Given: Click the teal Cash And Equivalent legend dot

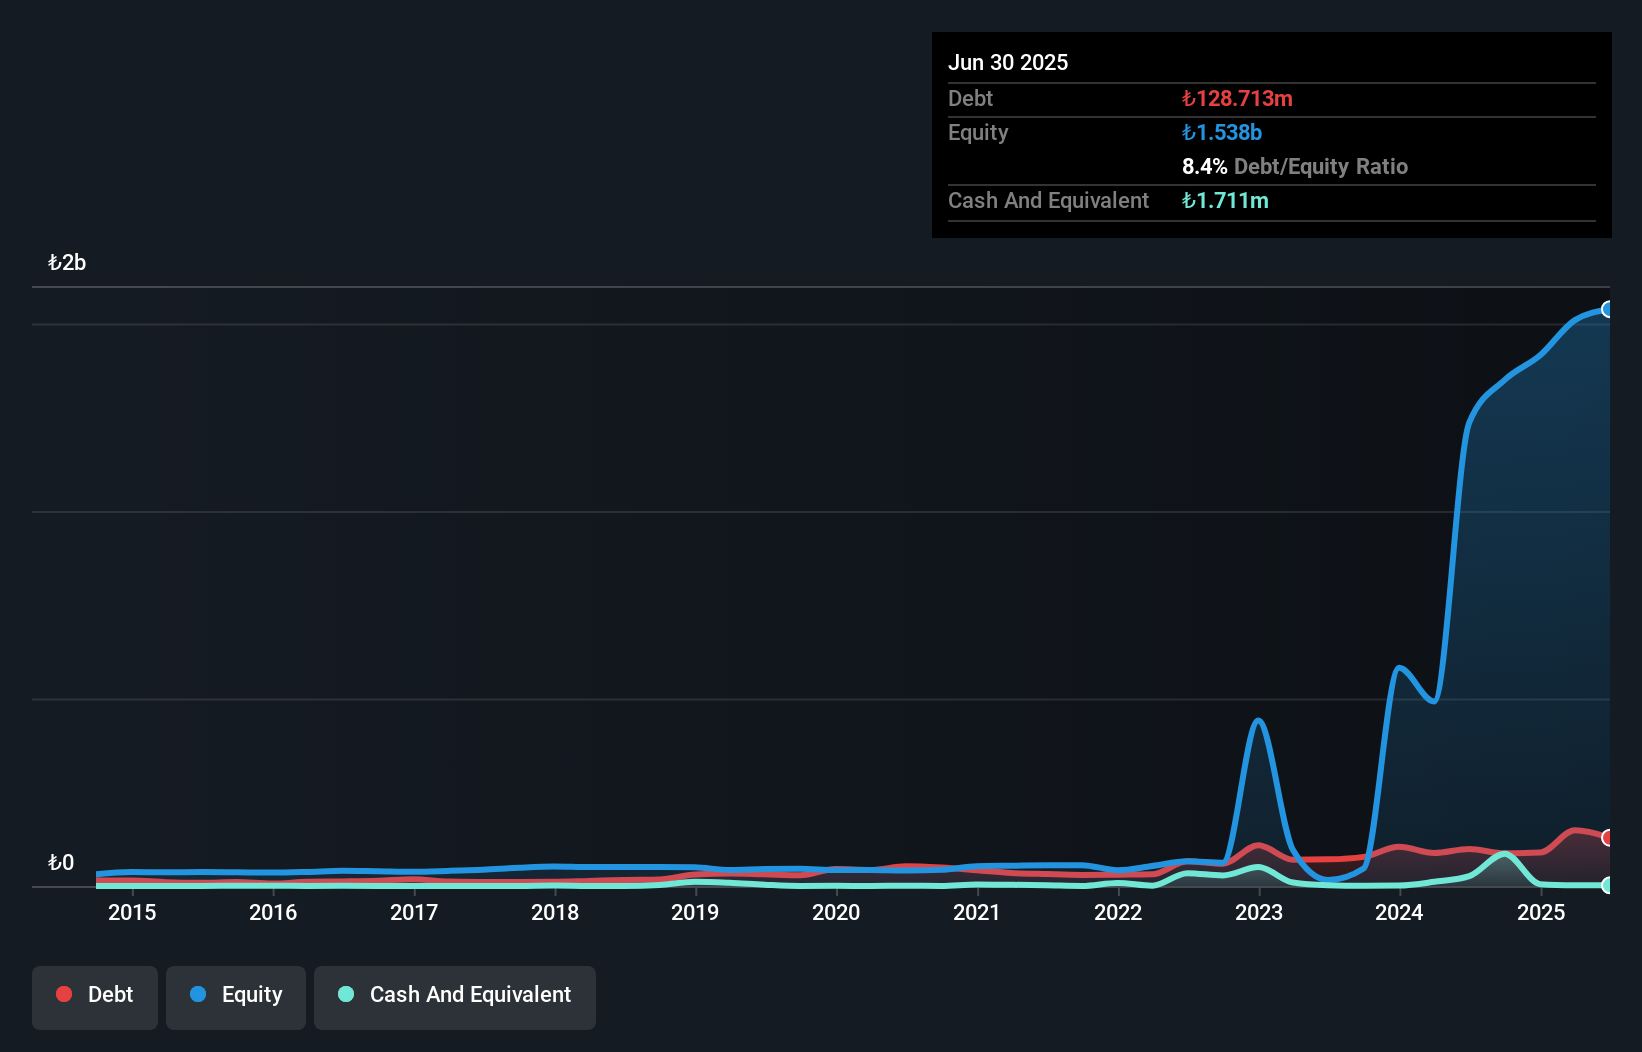Looking at the screenshot, I should (x=346, y=994).
